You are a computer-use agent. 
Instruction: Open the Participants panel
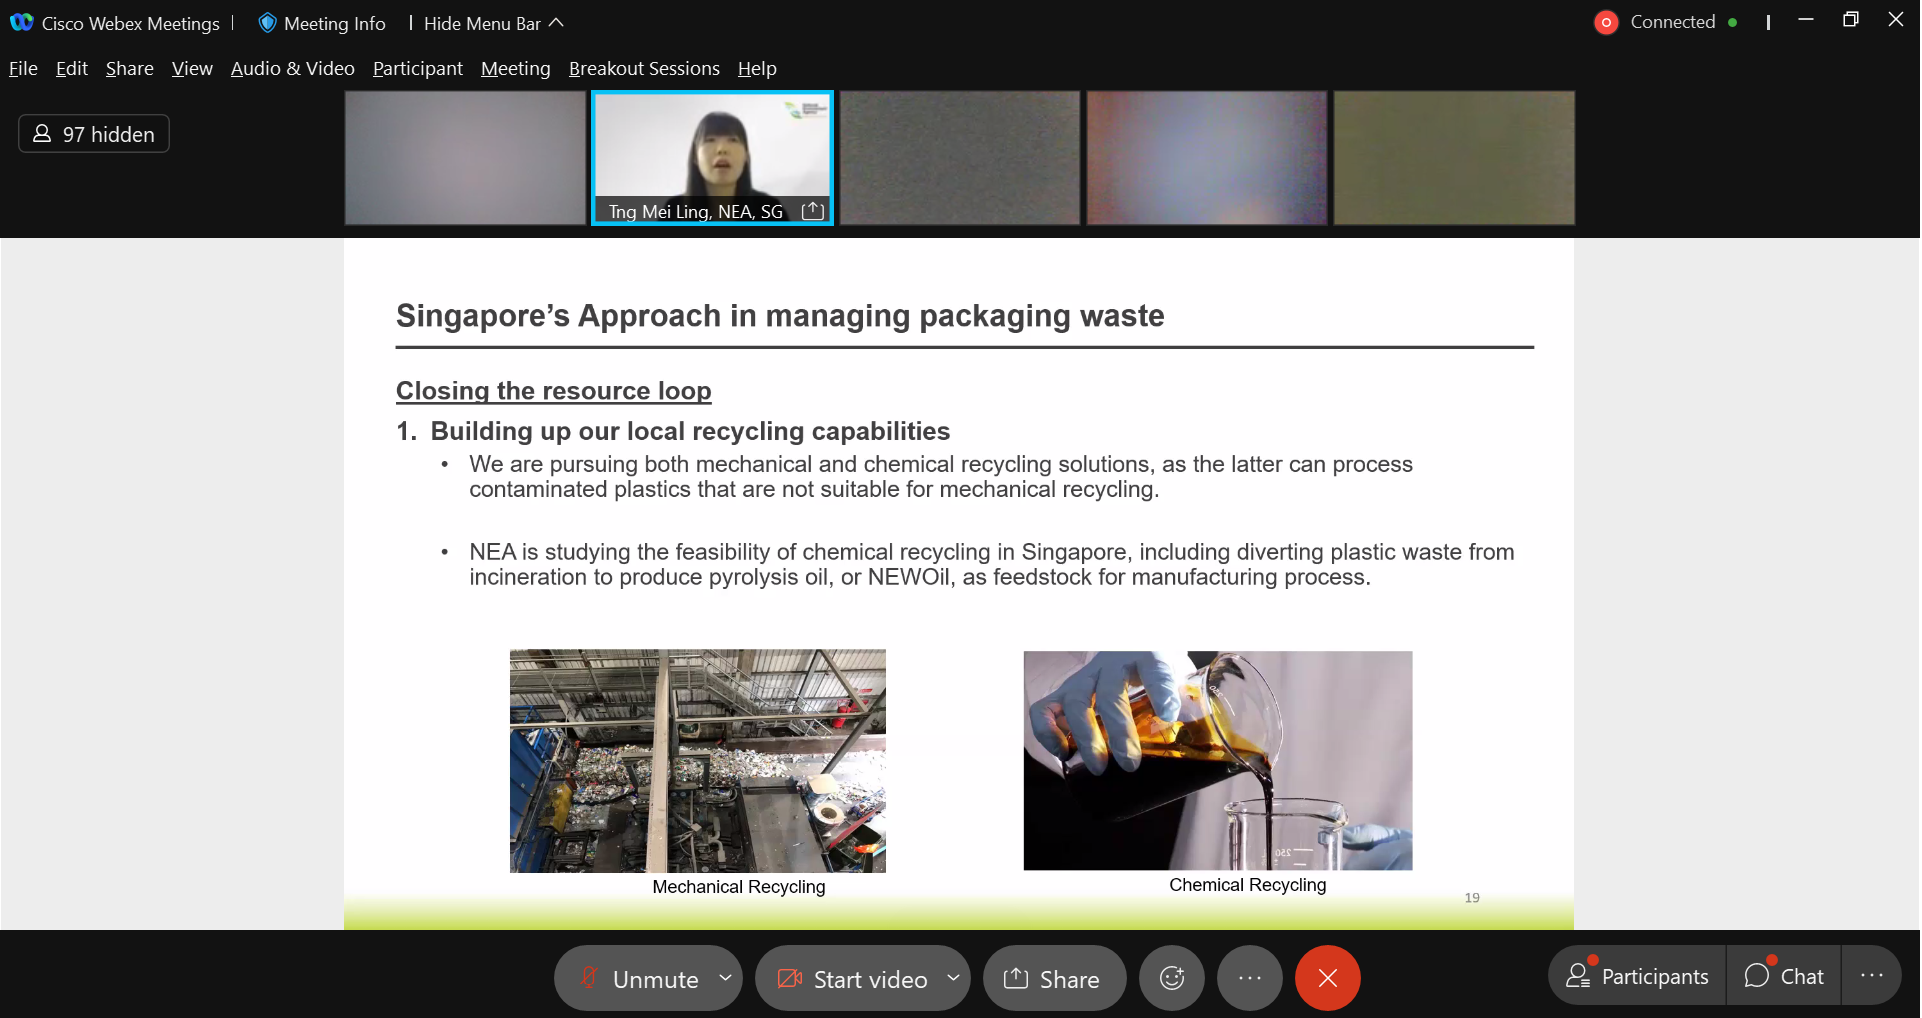[1638, 976]
